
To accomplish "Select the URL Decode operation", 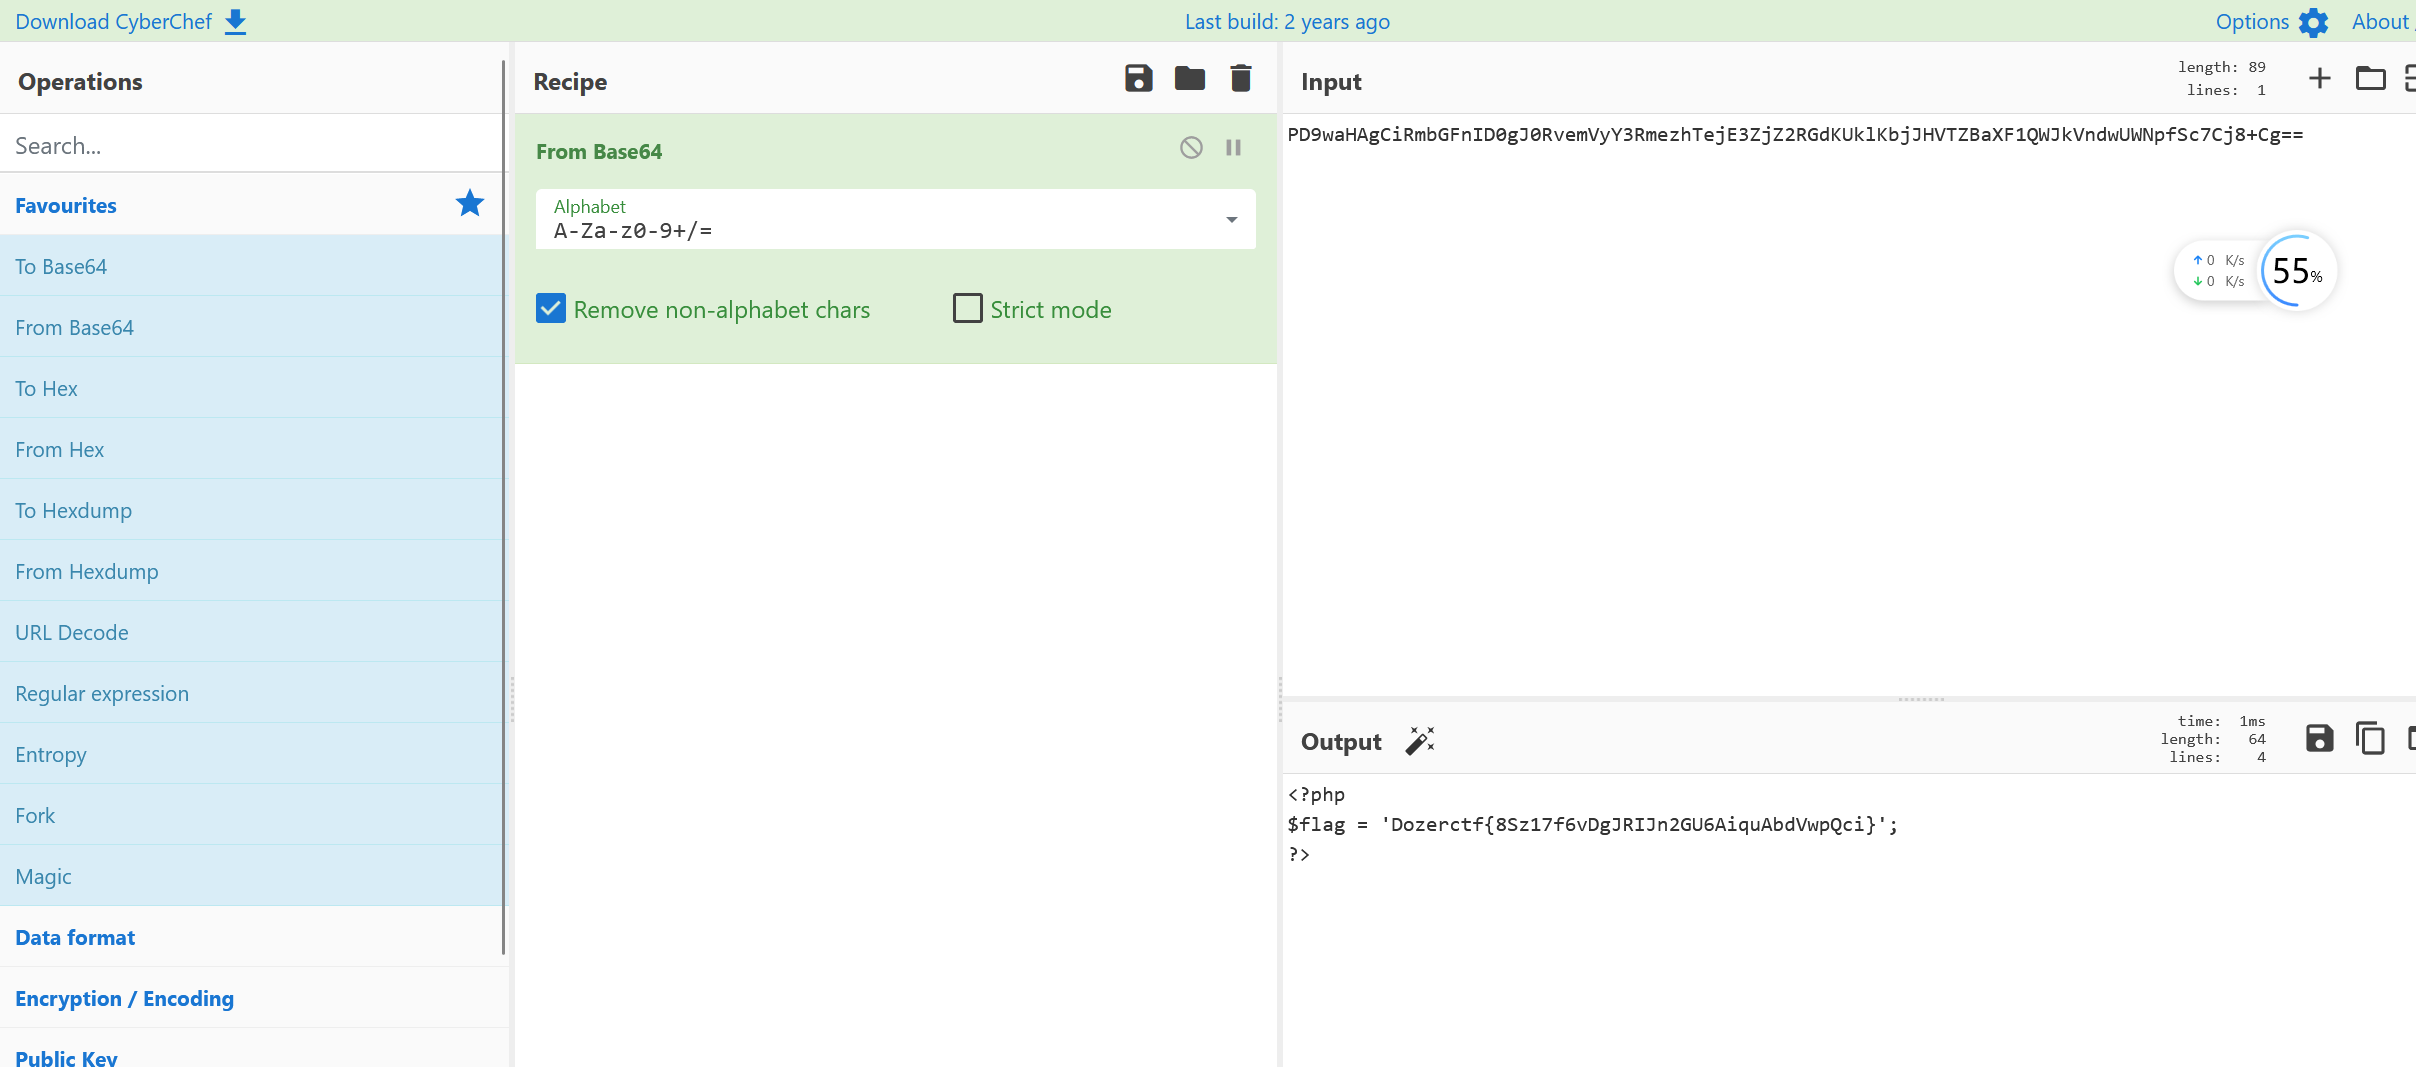I will (x=71, y=632).
